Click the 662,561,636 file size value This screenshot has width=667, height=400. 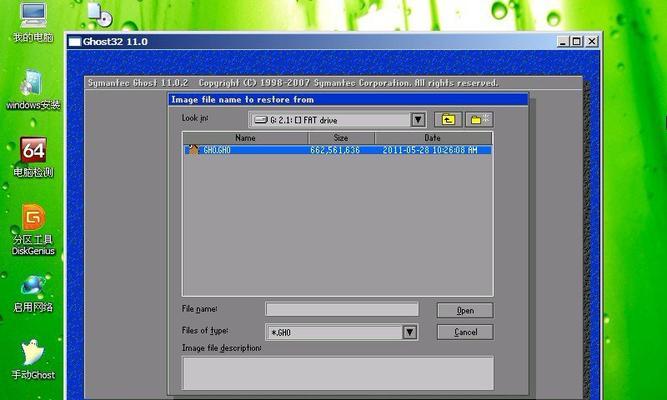pyautogui.click(x=335, y=150)
